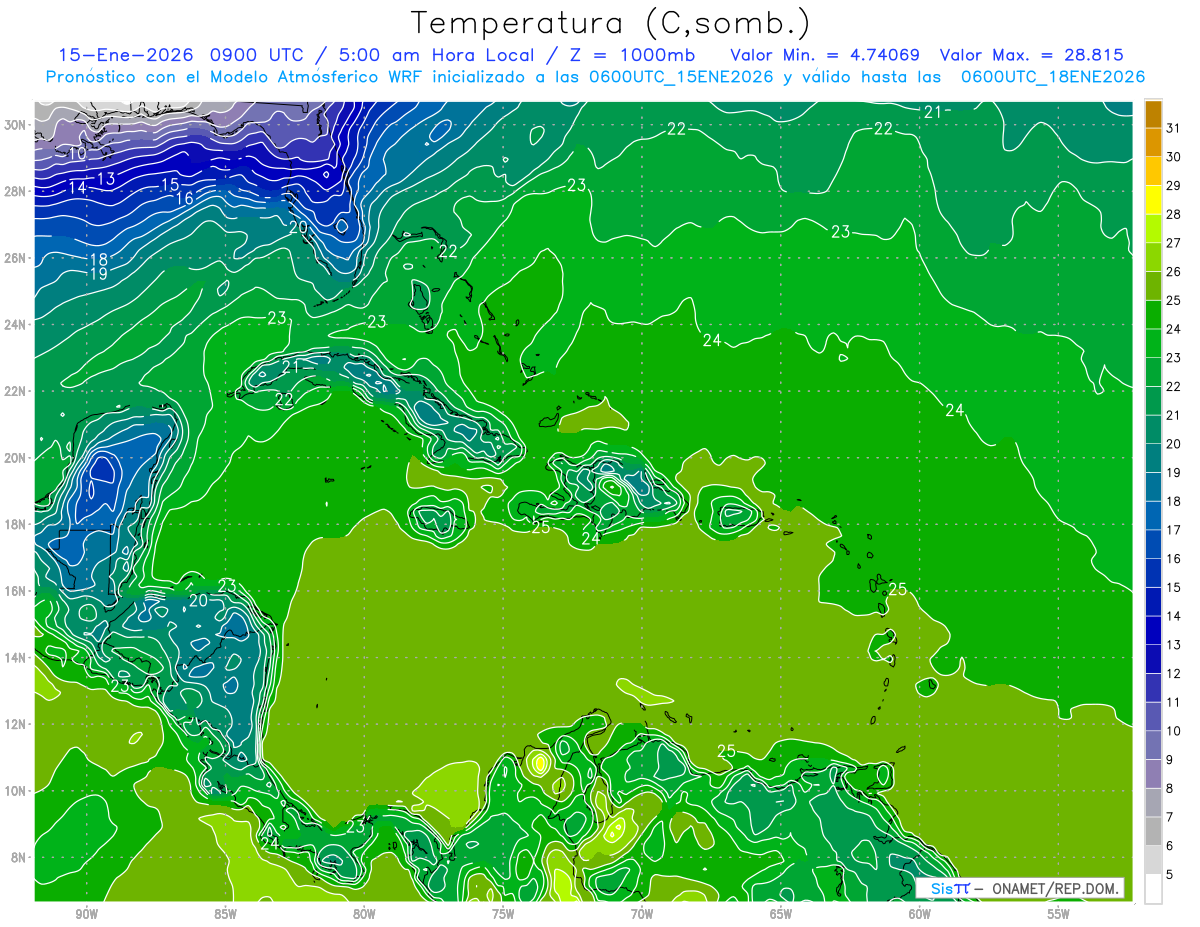Select the white legend swatch below 5

(x=1153, y=889)
